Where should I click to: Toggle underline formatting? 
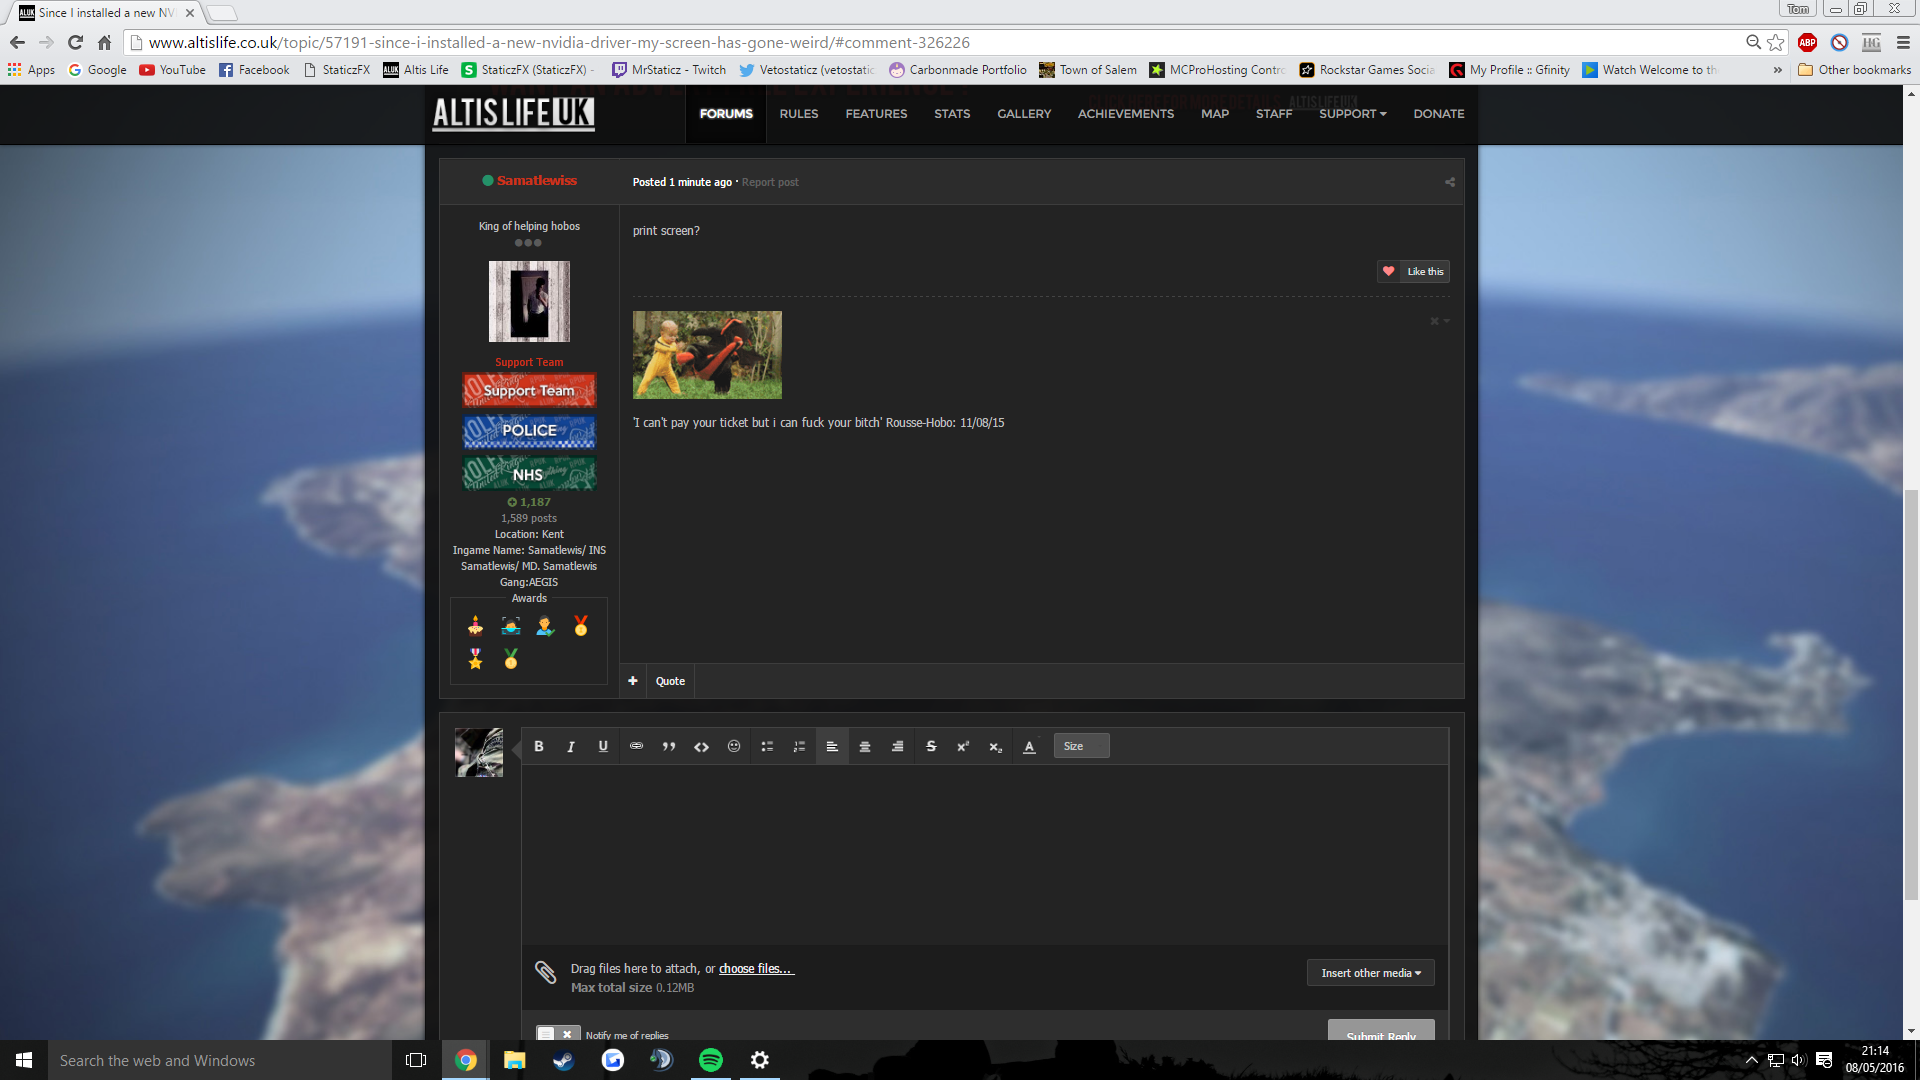(603, 746)
